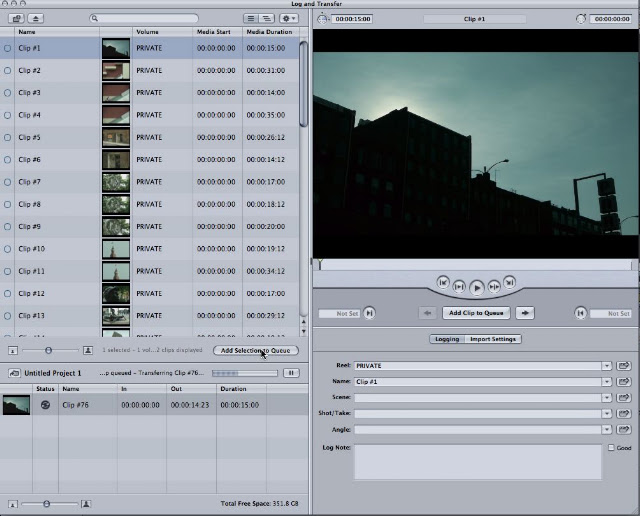This screenshot has height=516, width=640.
Task: Expand the Scene field dropdown
Action: click(607, 398)
